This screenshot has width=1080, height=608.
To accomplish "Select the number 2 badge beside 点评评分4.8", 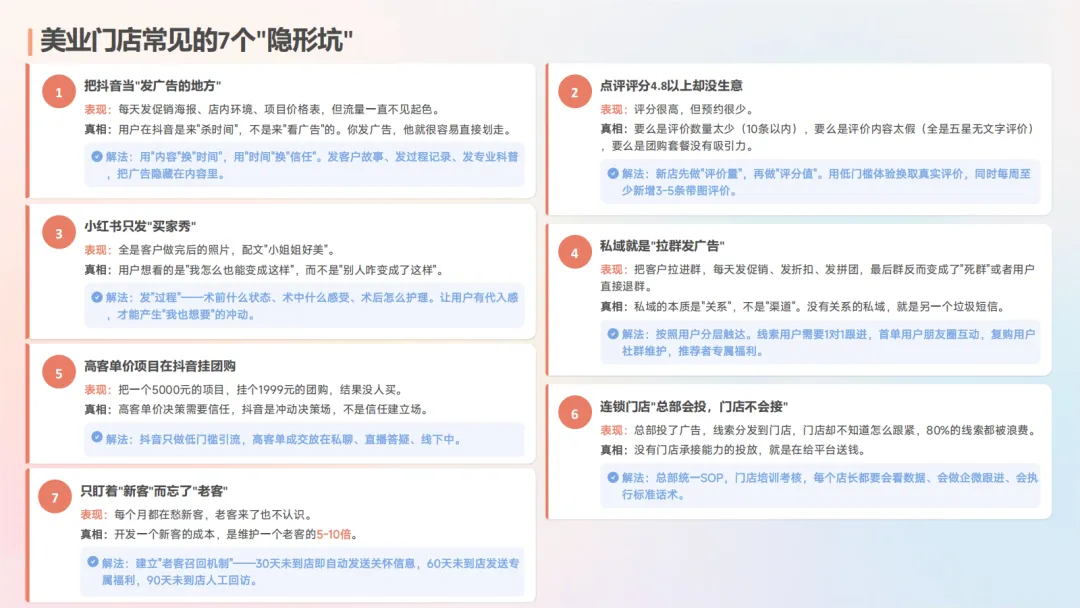I will [x=575, y=91].
